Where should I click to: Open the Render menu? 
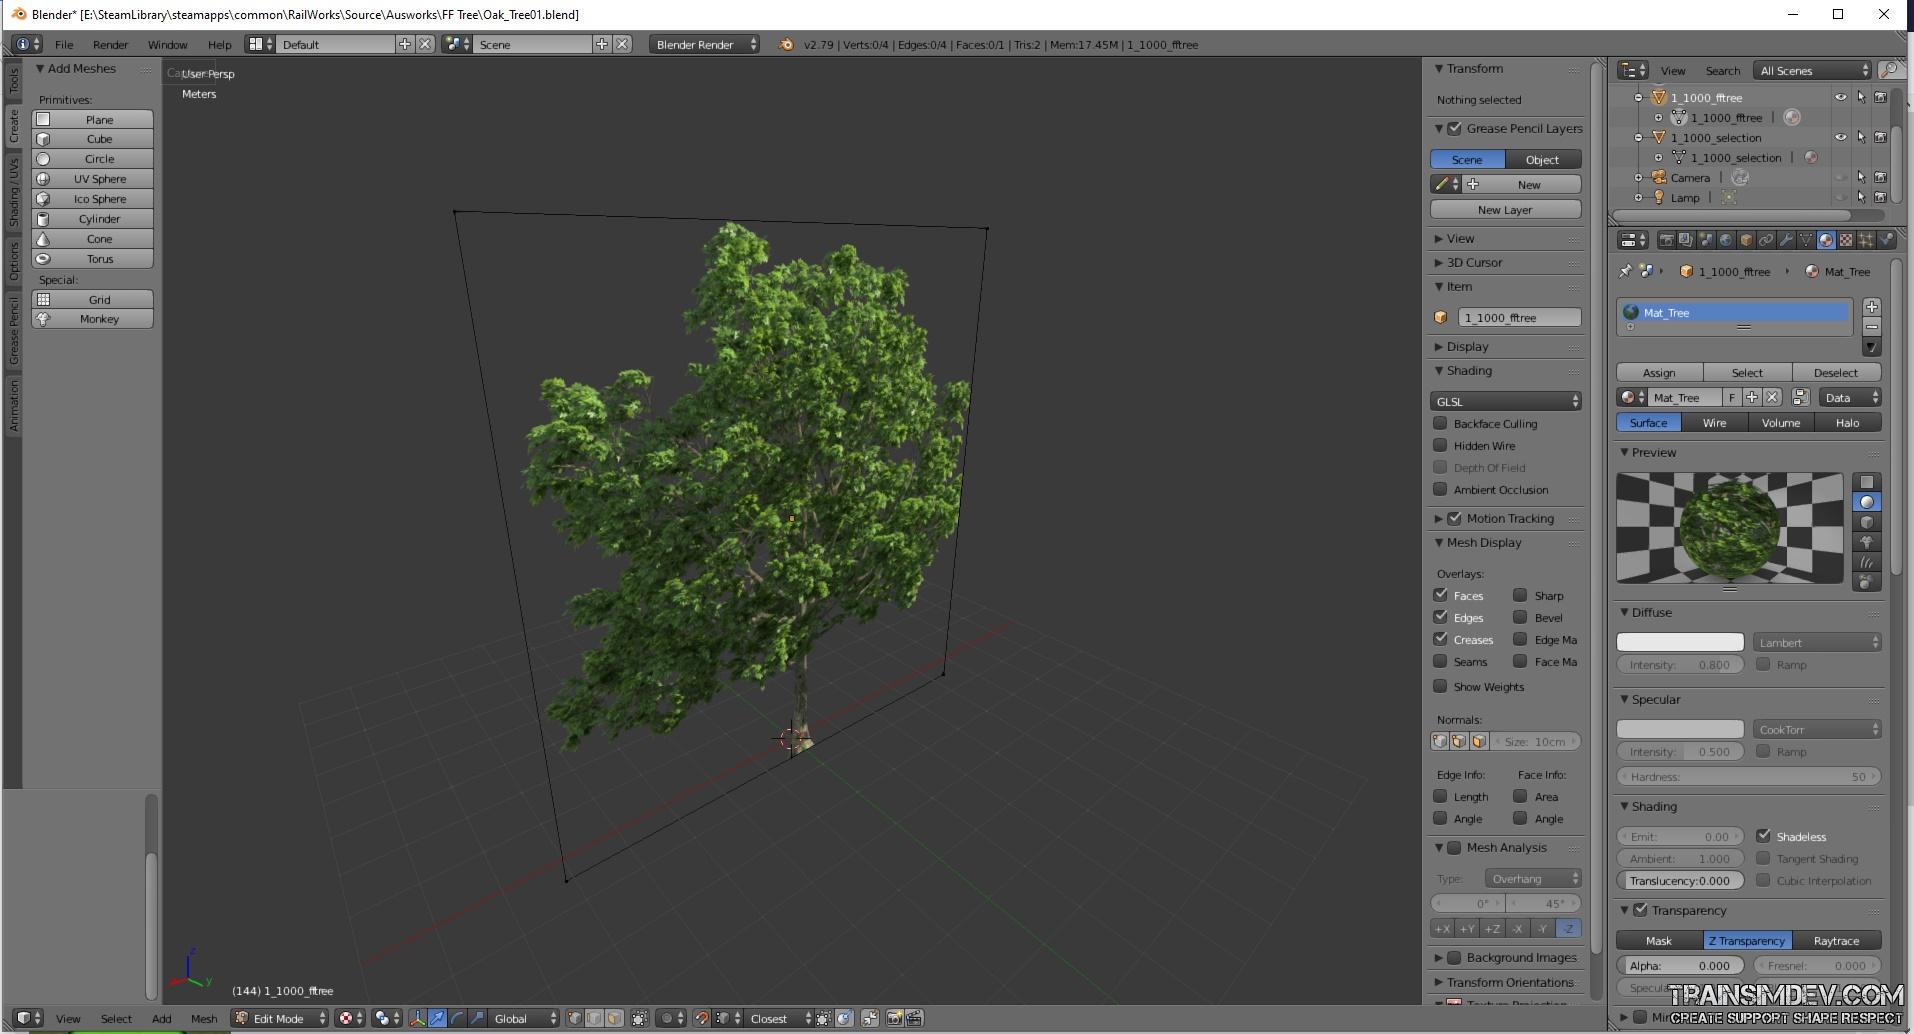[110, 44]
